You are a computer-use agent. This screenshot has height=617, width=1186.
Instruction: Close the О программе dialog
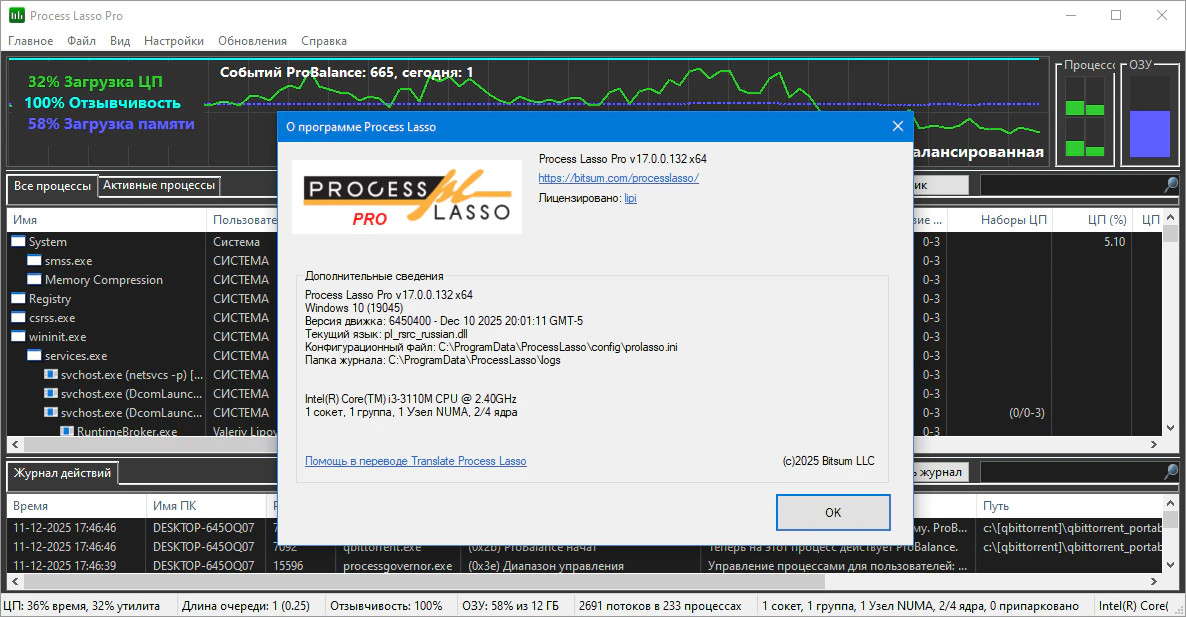point(897,127)
